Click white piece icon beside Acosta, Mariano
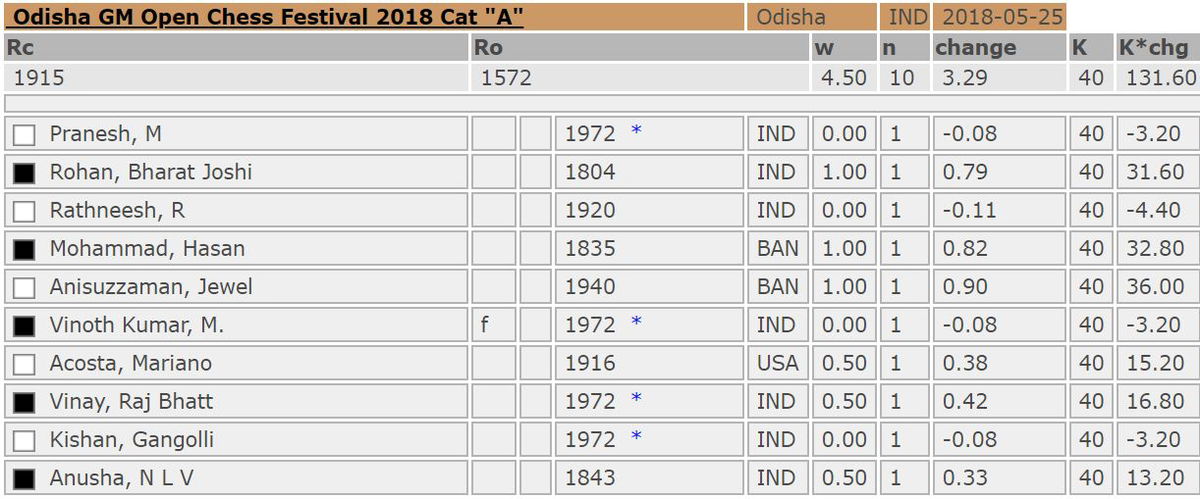Image resolution: width=1200 pixels, height=499 pixels. point(25,364)
